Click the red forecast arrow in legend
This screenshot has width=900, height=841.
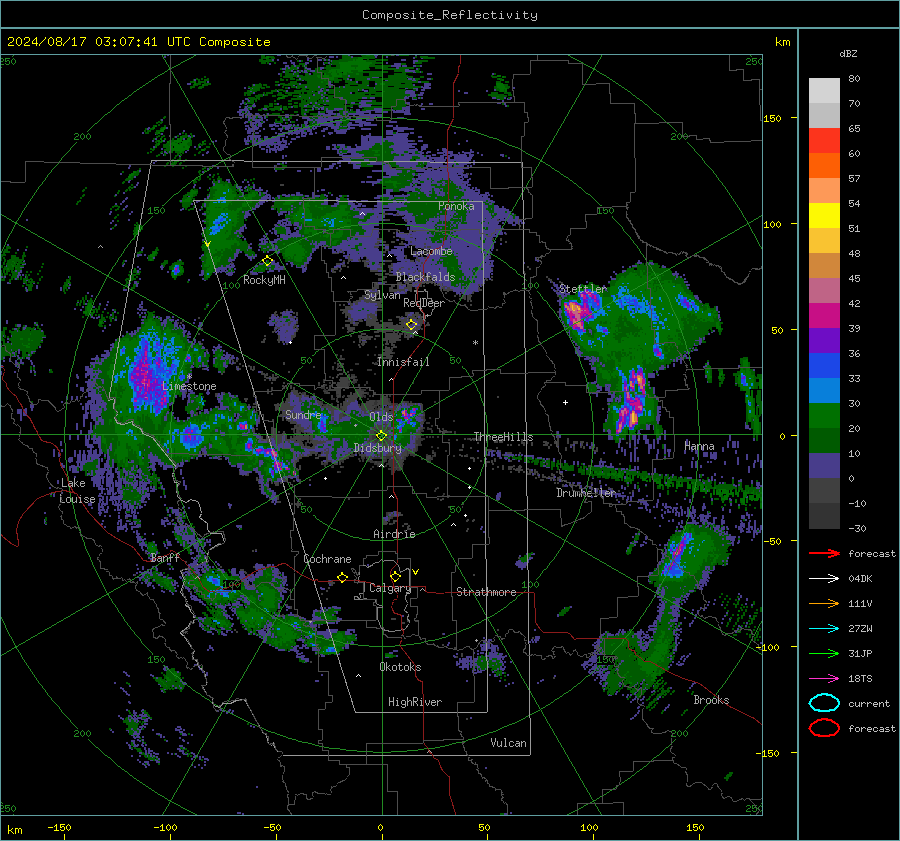(824, 553)
